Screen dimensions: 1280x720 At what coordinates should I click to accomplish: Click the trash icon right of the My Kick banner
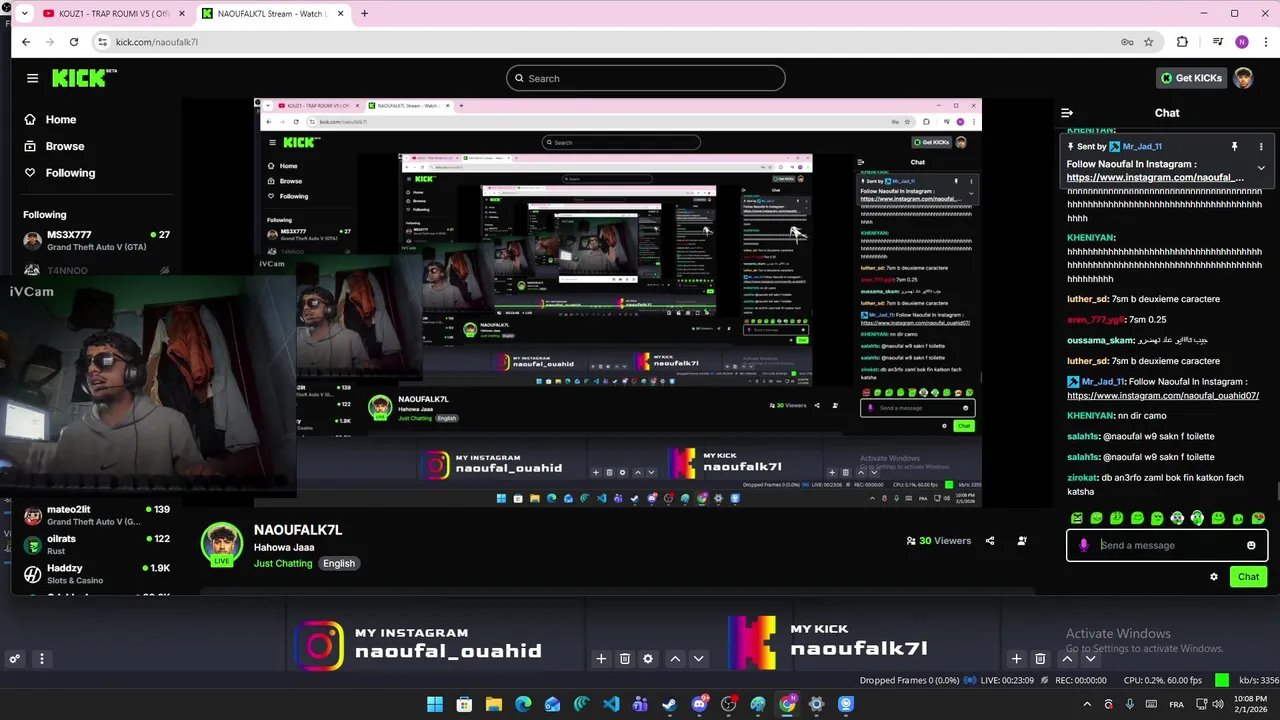tap(1040, 658)
